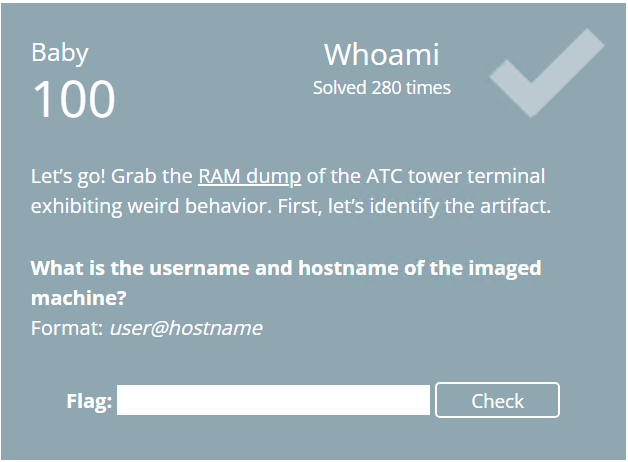The height and width of the screenshot is (462, 628).
Task: Click the word 'imaged' in the bold question
Action: pyautogui.click(x=505, y=269)
